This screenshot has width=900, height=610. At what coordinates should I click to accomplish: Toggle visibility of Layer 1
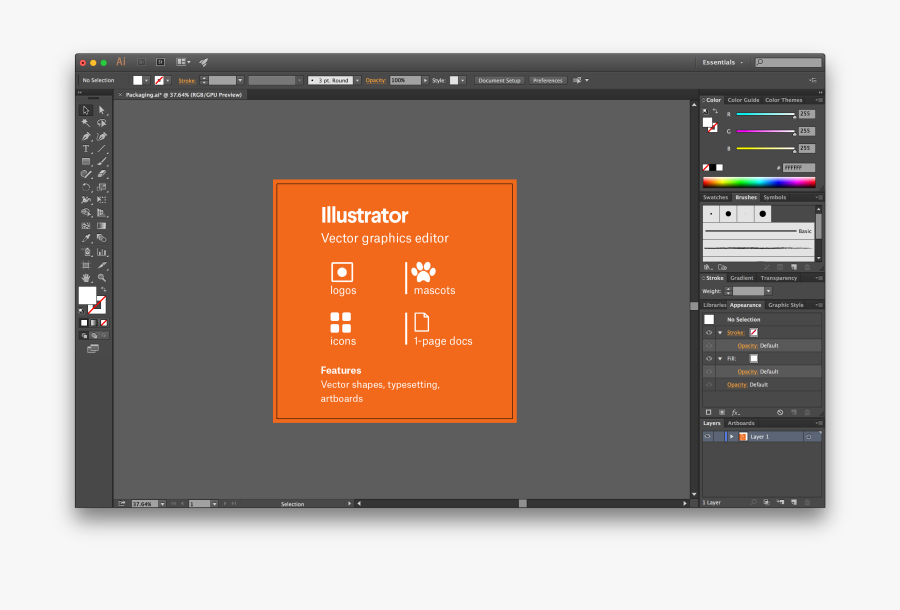click(709, 436)
